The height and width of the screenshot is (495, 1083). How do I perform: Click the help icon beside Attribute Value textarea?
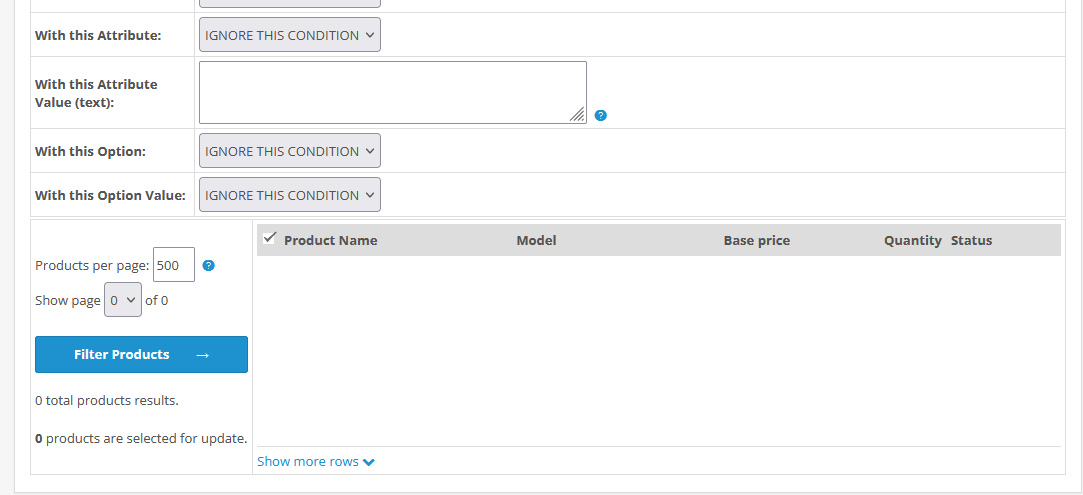tap(600, 116)
